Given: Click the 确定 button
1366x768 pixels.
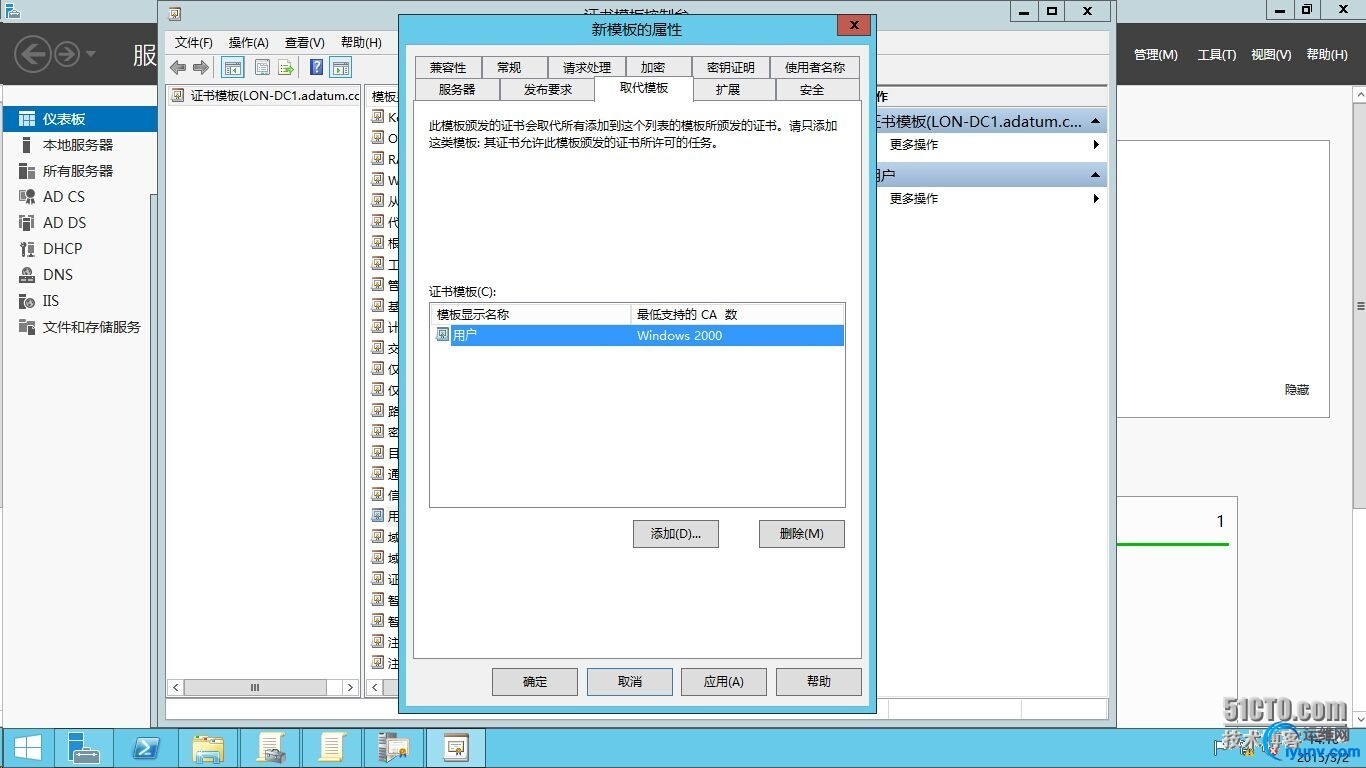Looking at the screenshot, I should 535,682.
